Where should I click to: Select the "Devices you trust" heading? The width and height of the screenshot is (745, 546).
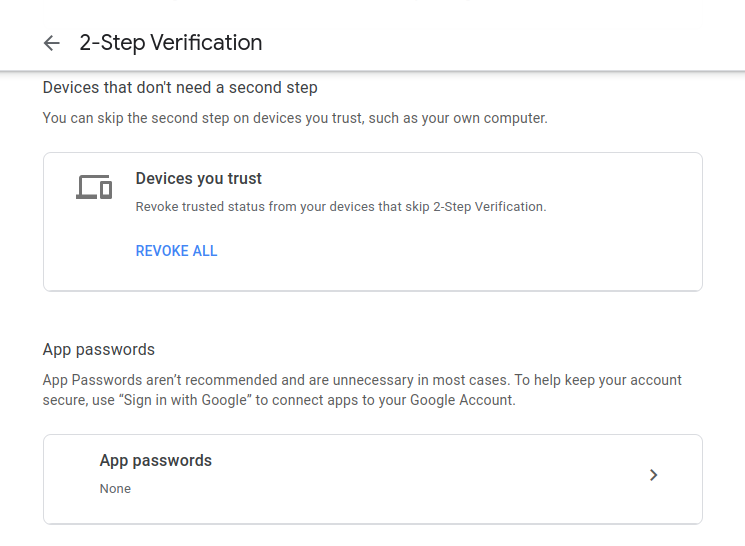coord(198,179)
